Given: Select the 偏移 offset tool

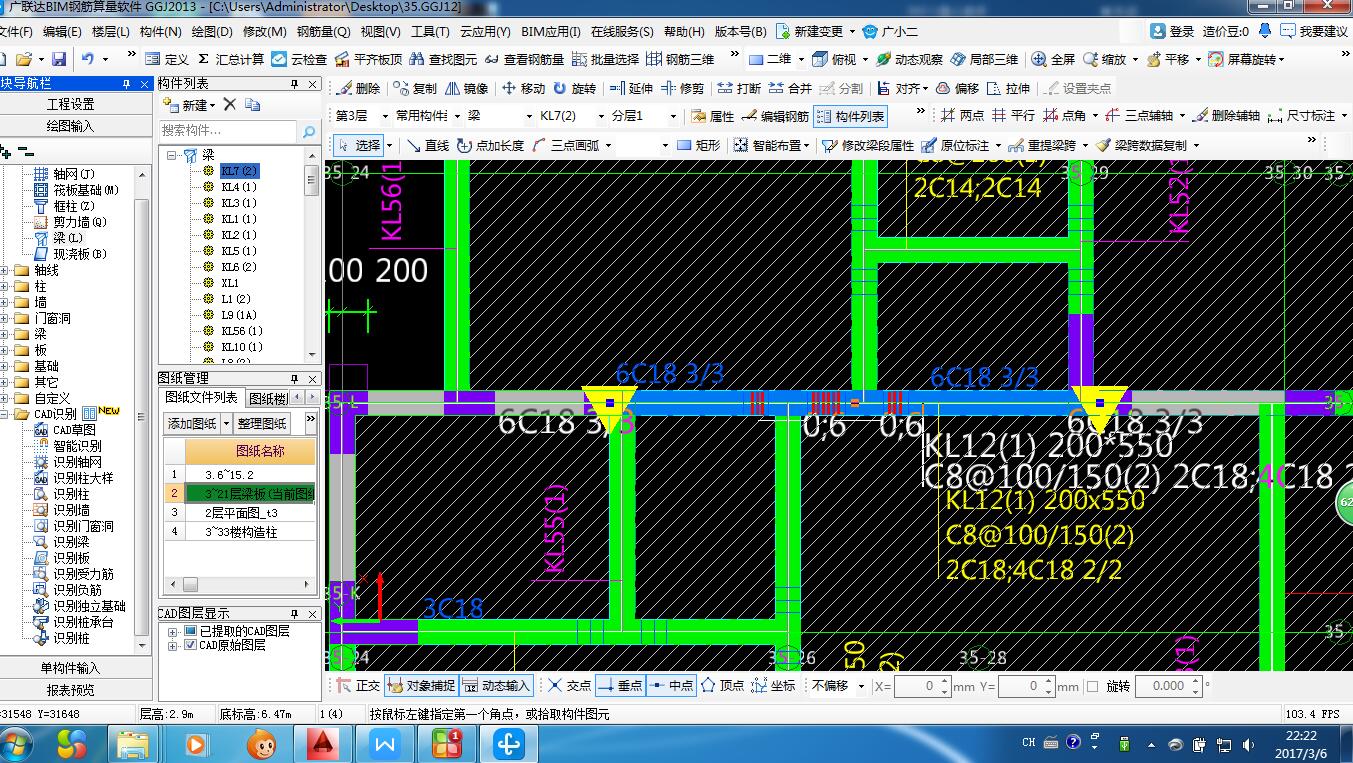Looking at the screenshot, I should pyautogui.click(x=957, y=88).
